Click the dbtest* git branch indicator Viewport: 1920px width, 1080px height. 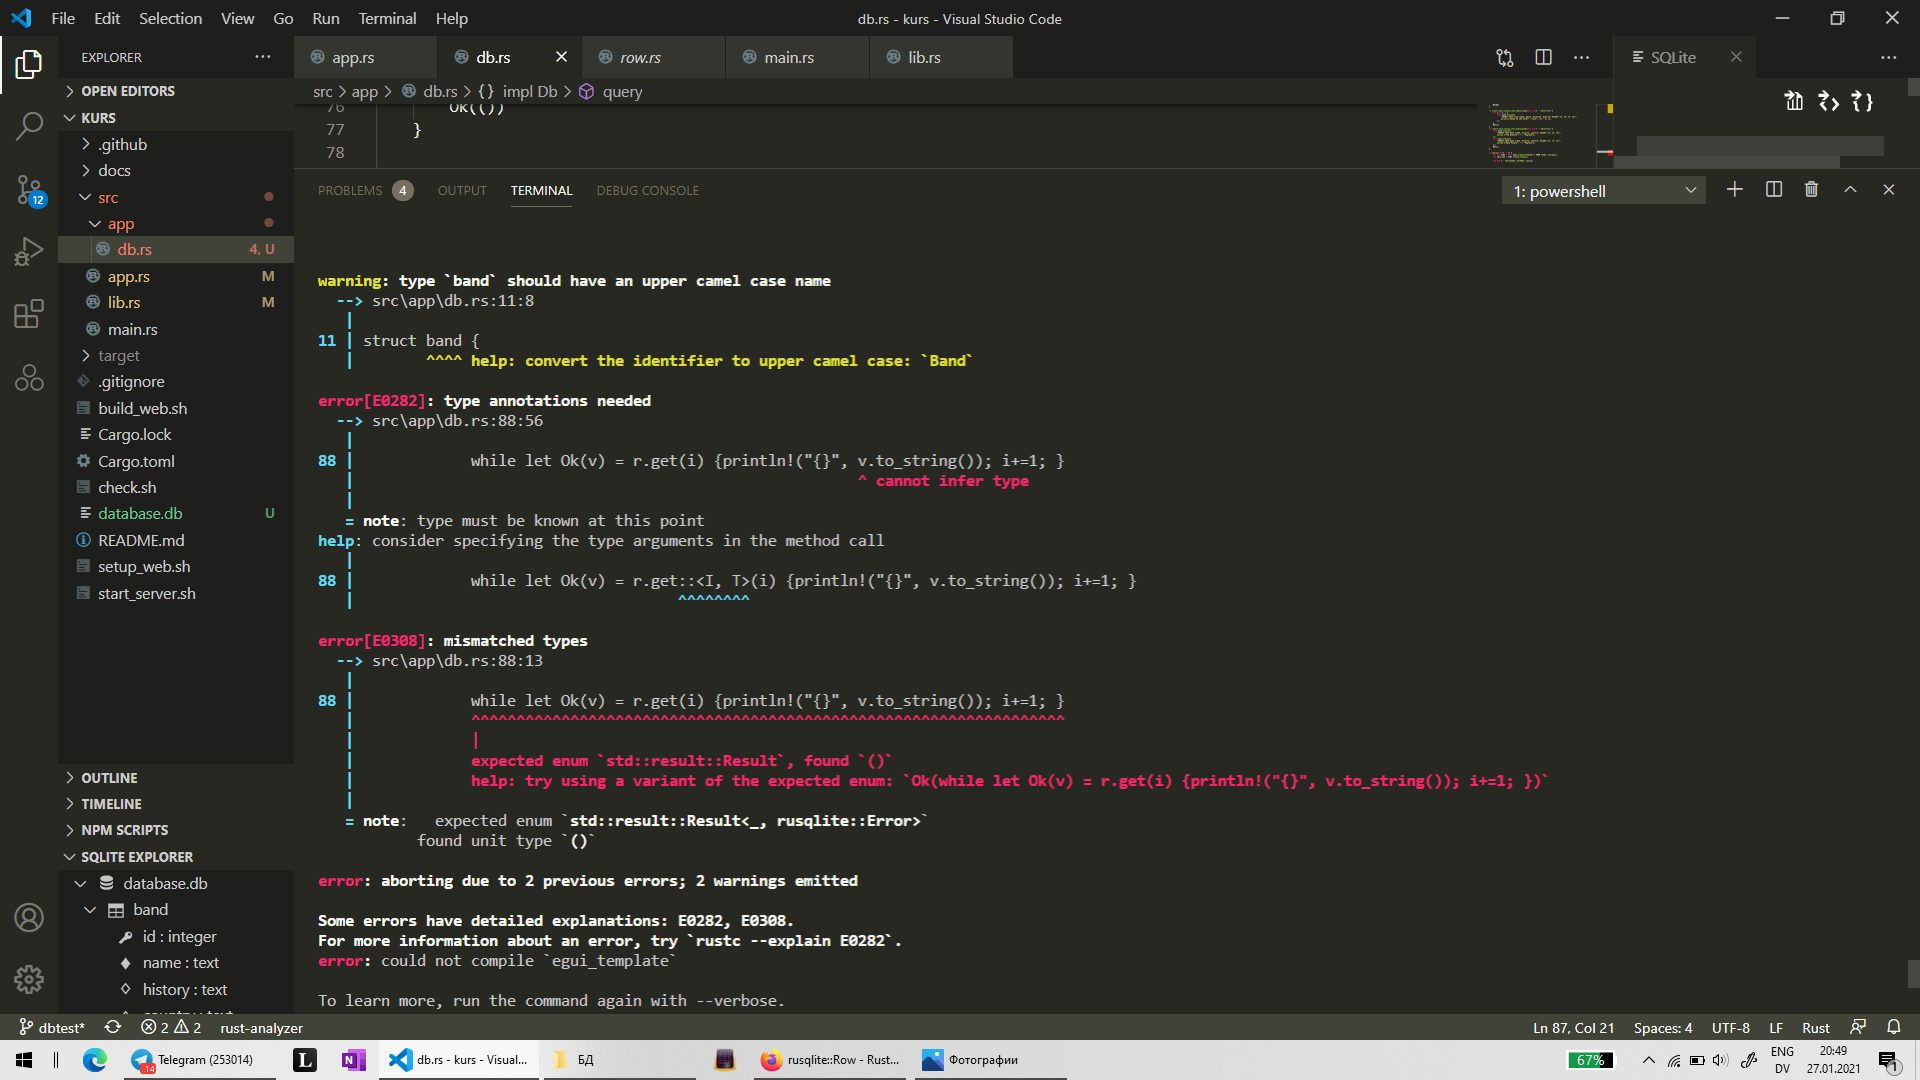52,1028
